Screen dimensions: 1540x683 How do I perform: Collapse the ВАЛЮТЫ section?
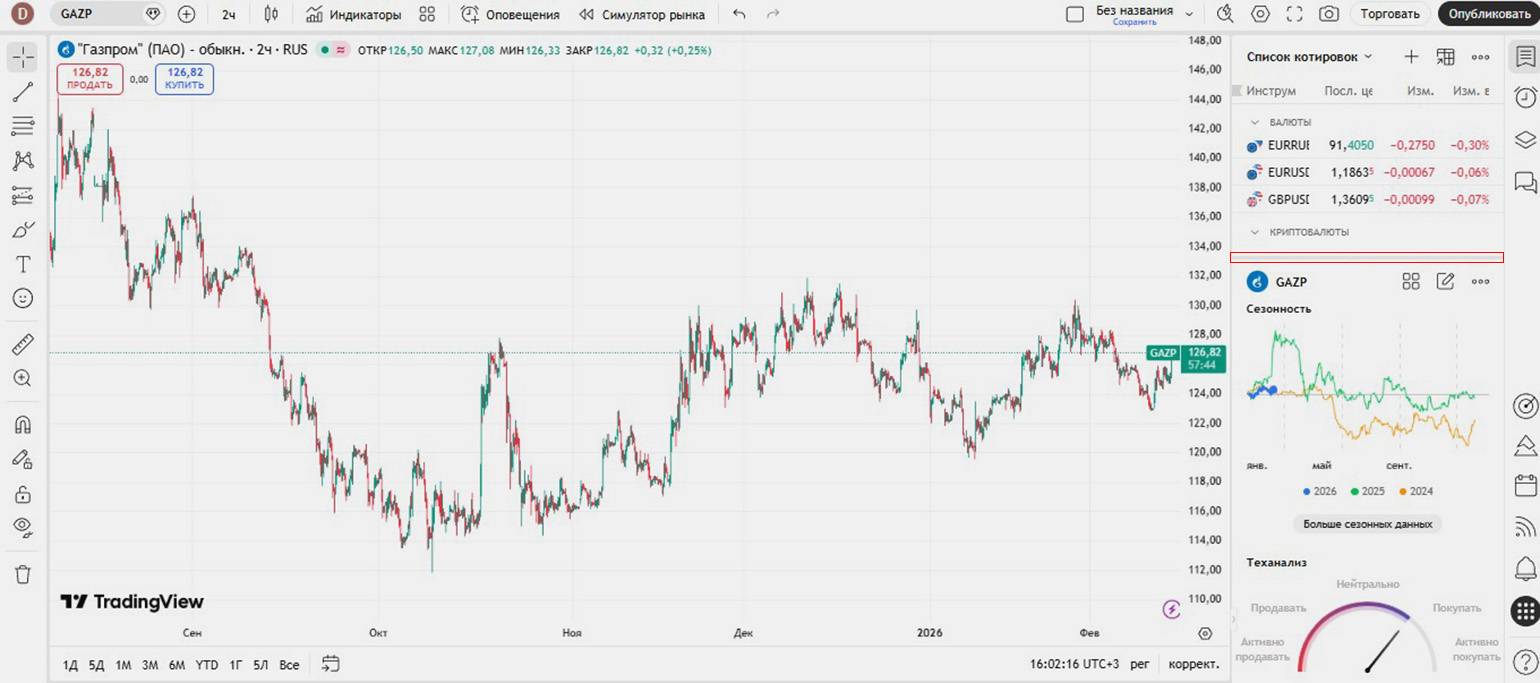[1255, 122]
